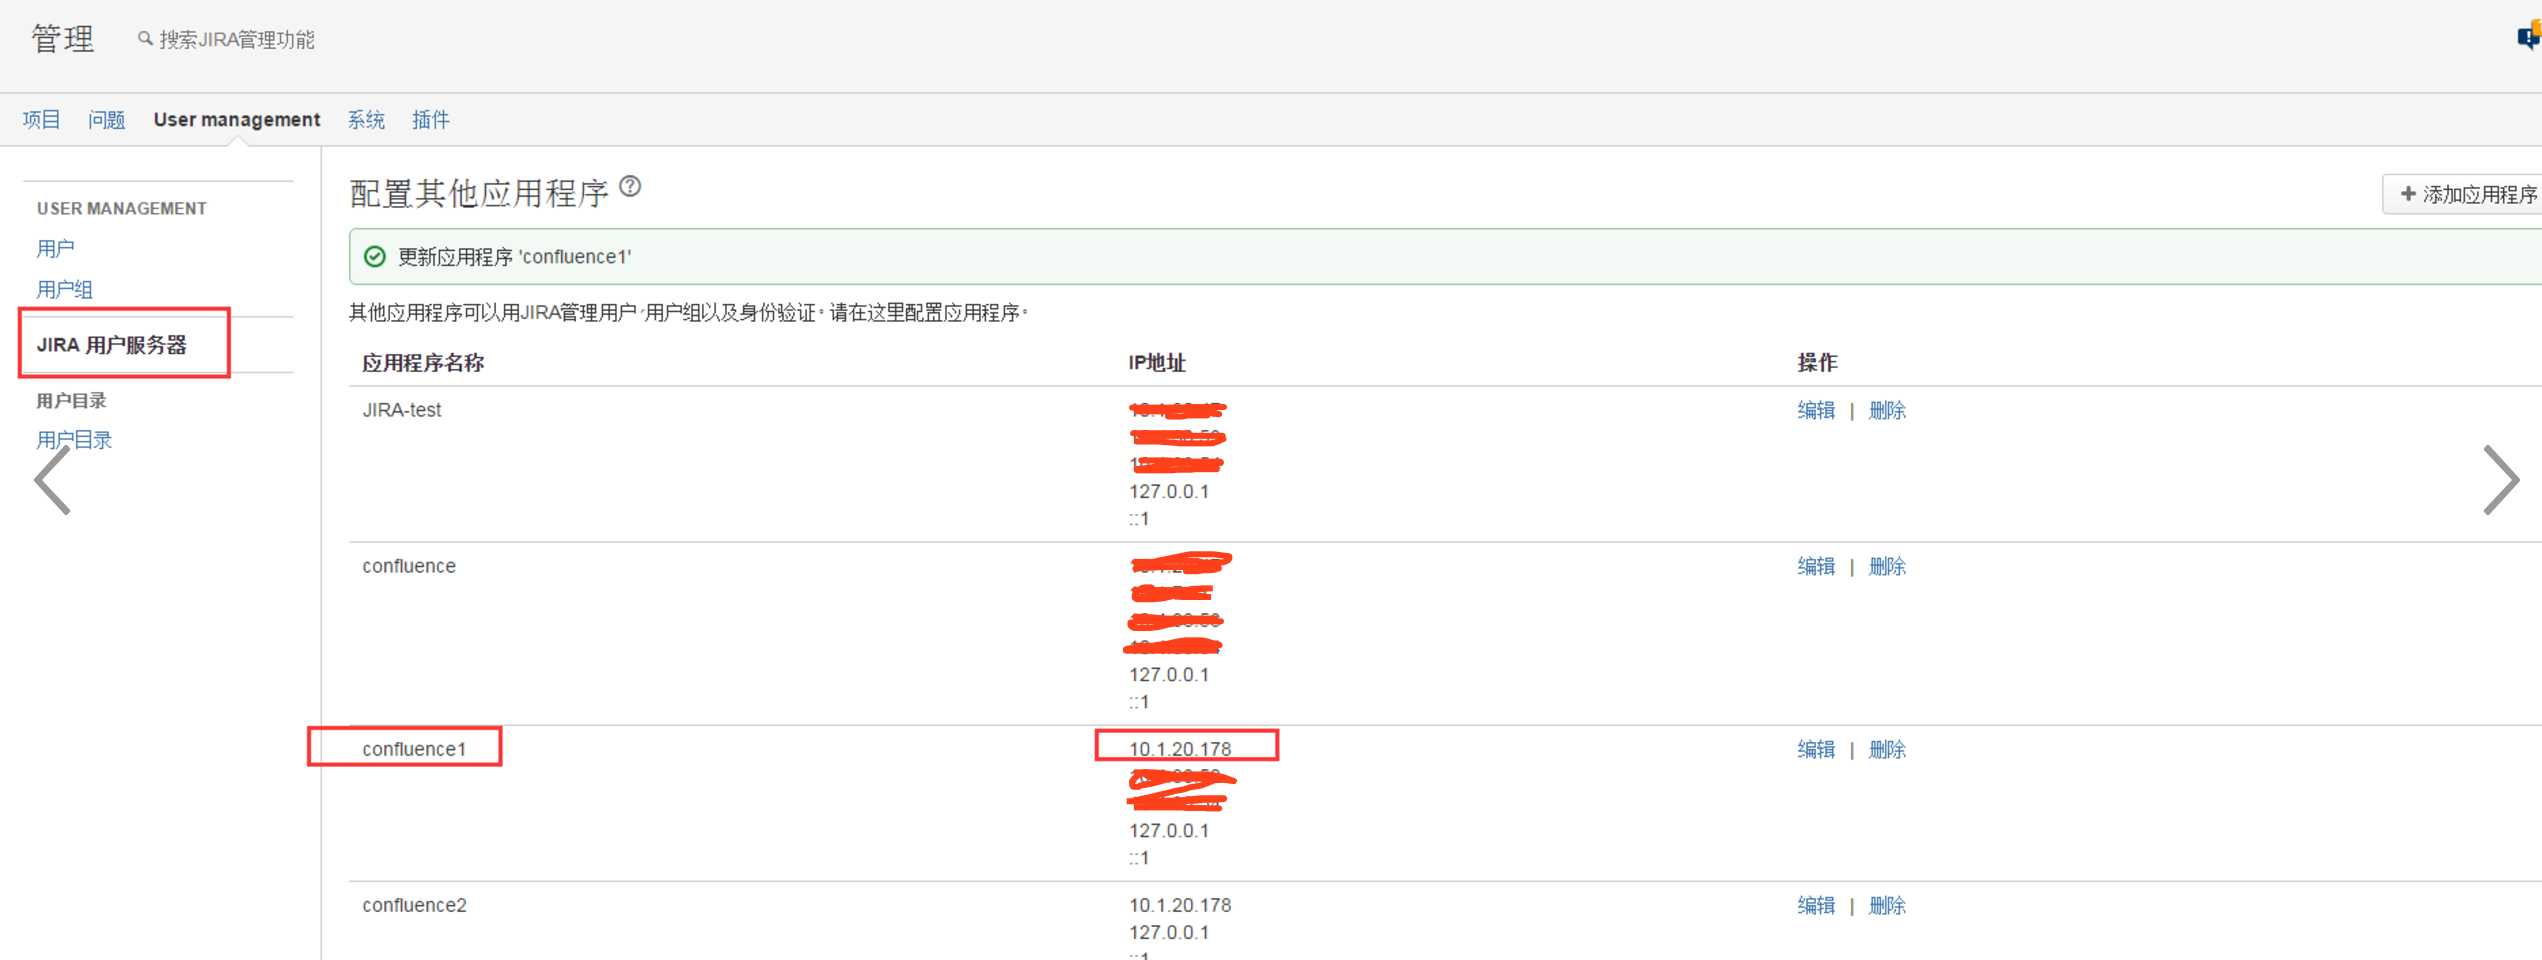Click the confluence2 application name
The width and height of the screenshot is (2542, 960).
coord(414,905)
